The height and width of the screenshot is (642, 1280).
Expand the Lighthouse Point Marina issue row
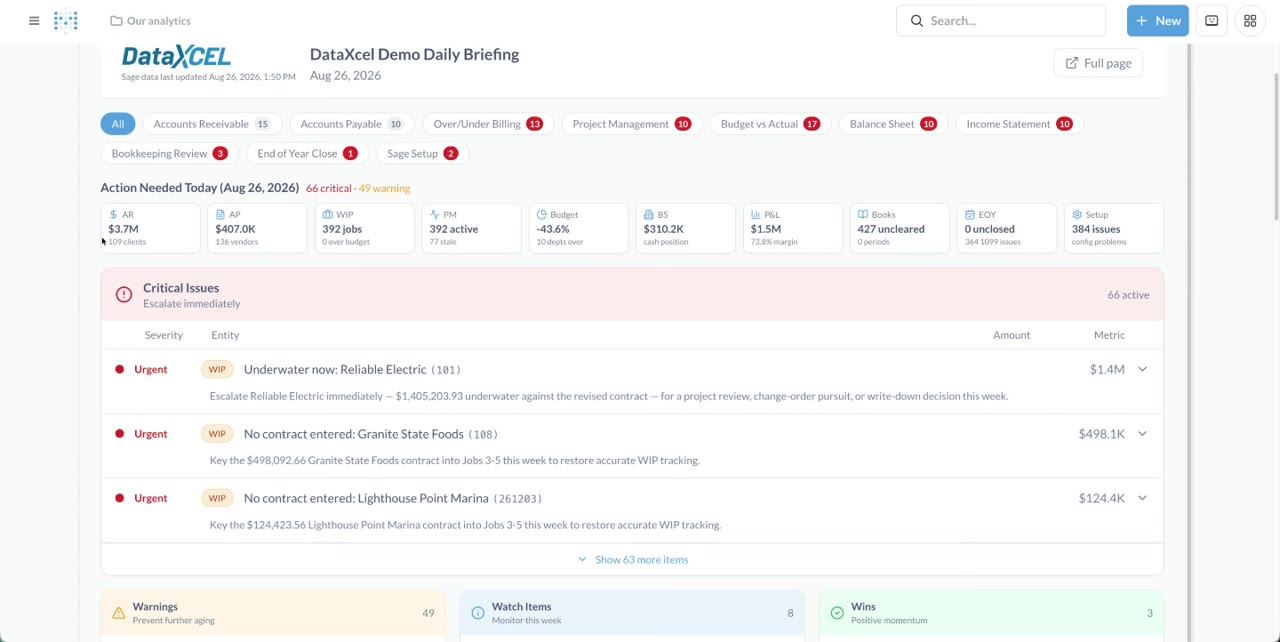point(1142,498)
